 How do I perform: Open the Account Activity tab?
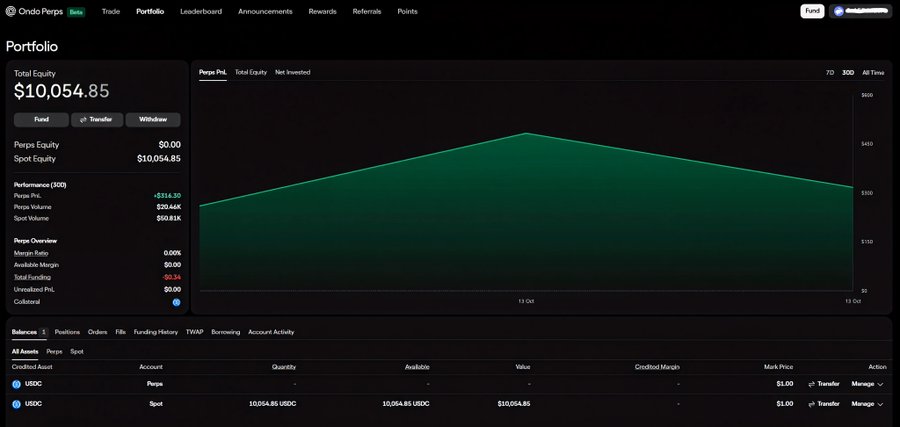(x=271, y=332)
